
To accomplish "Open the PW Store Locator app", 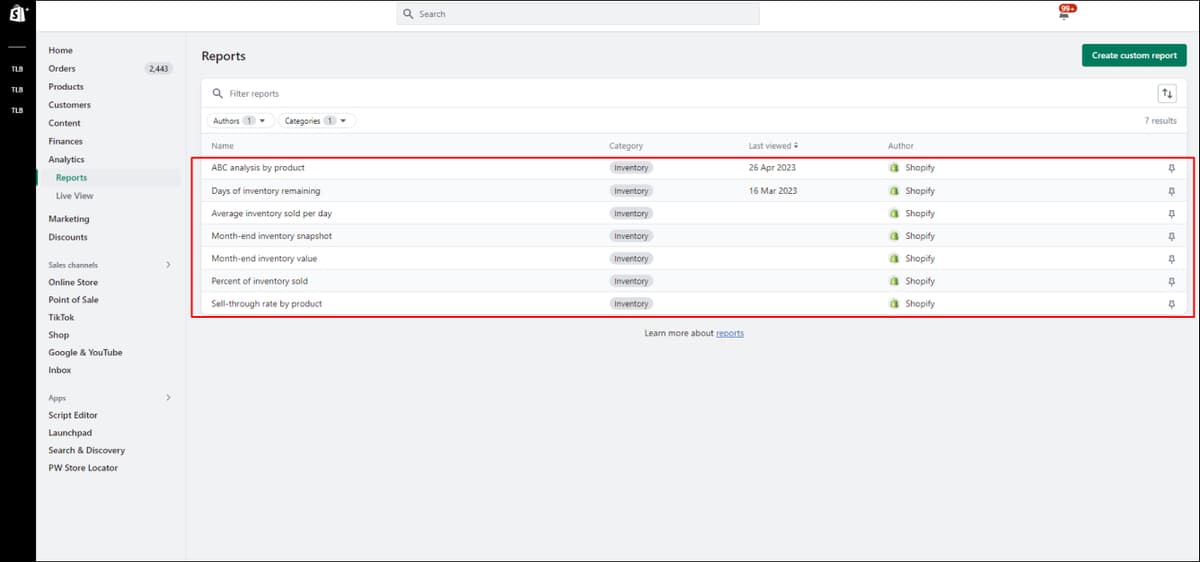I will click(83, 468).
